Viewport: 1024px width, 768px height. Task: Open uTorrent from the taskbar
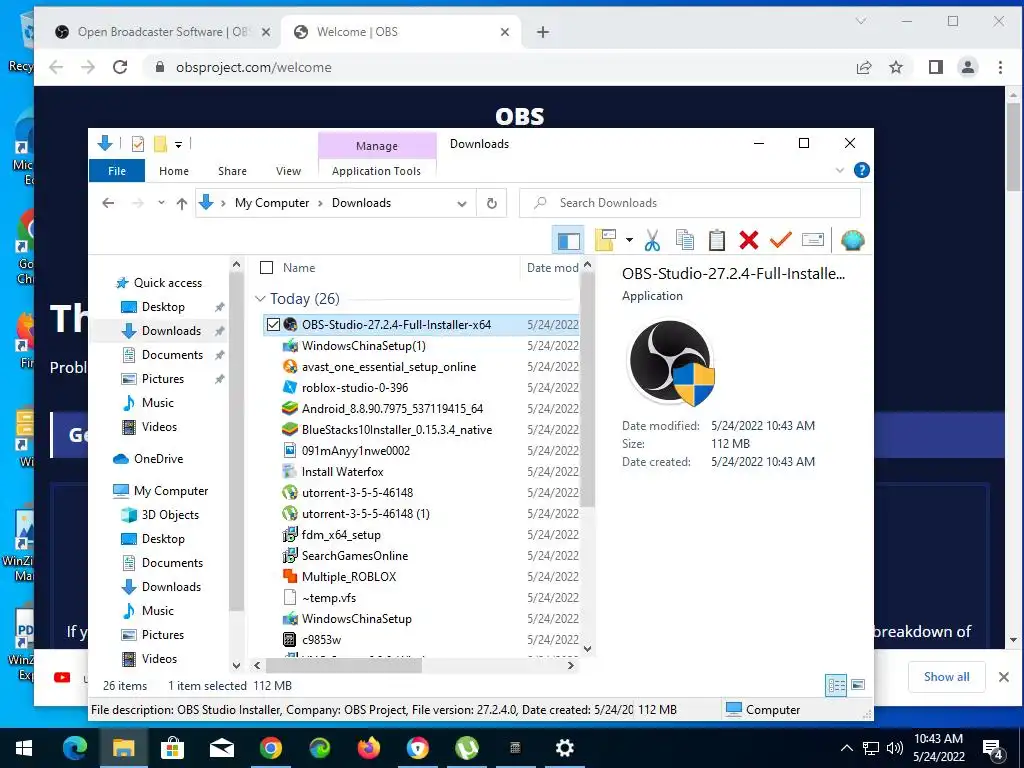466,748
